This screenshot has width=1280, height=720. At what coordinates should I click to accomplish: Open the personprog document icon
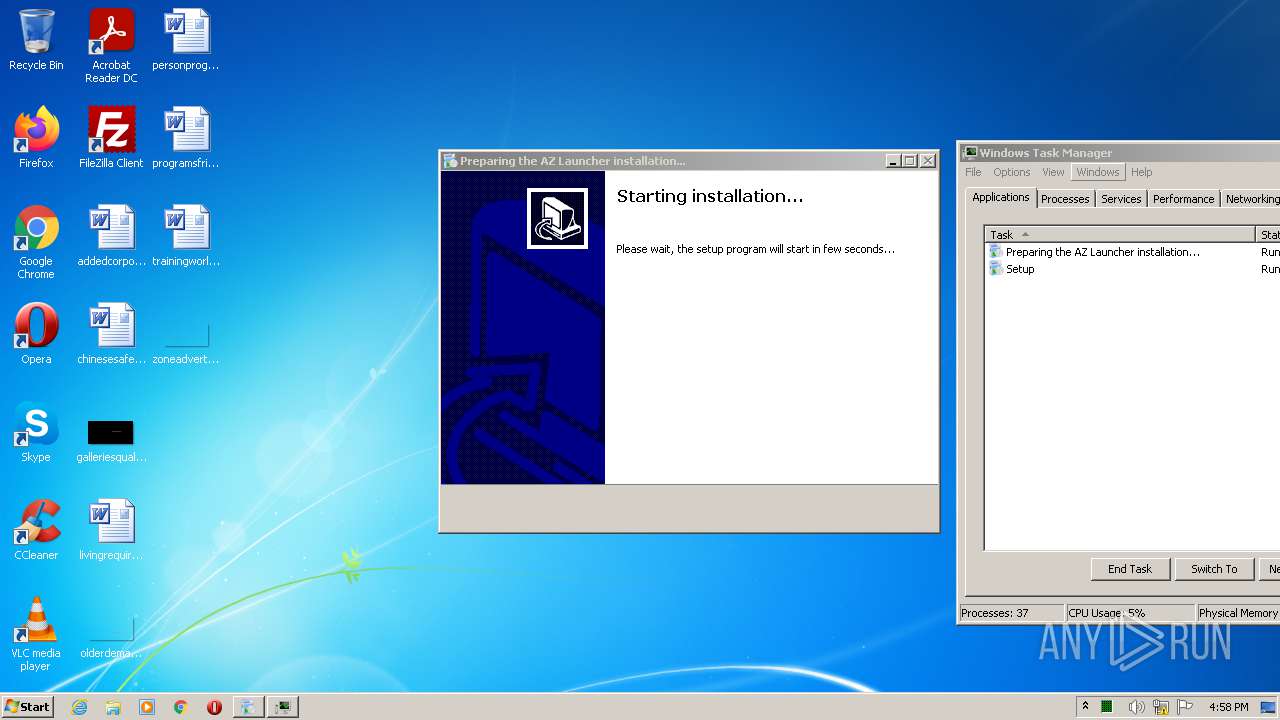click(186, 40)
